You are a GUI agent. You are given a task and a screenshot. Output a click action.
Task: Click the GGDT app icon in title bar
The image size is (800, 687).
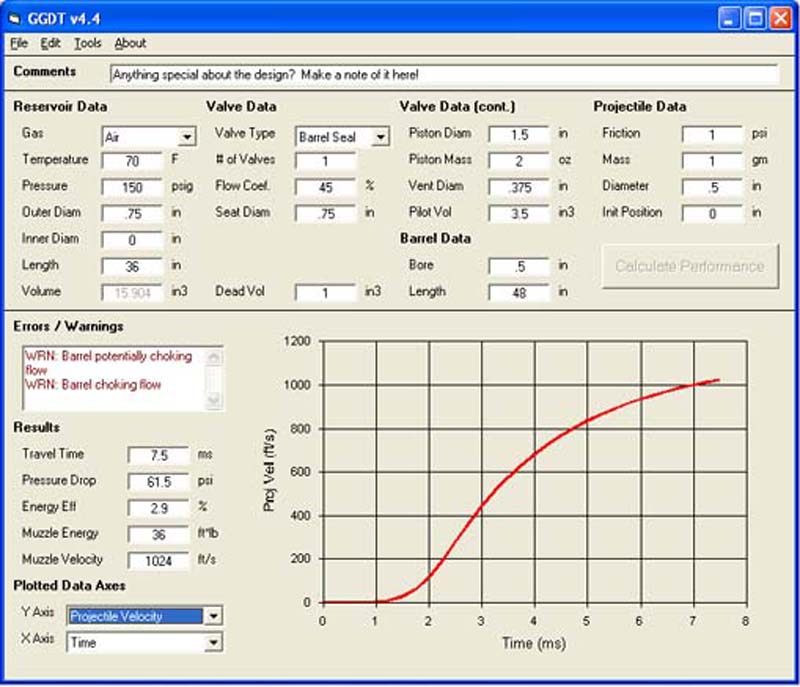click(x=16, y=18)
